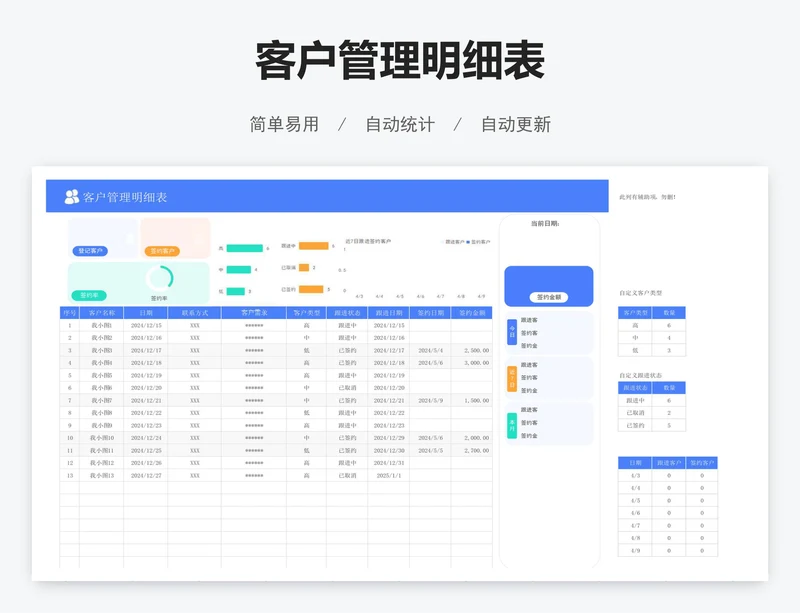
Task: Select the orange 近7日 side tab
Action: (x=512, y=378)
